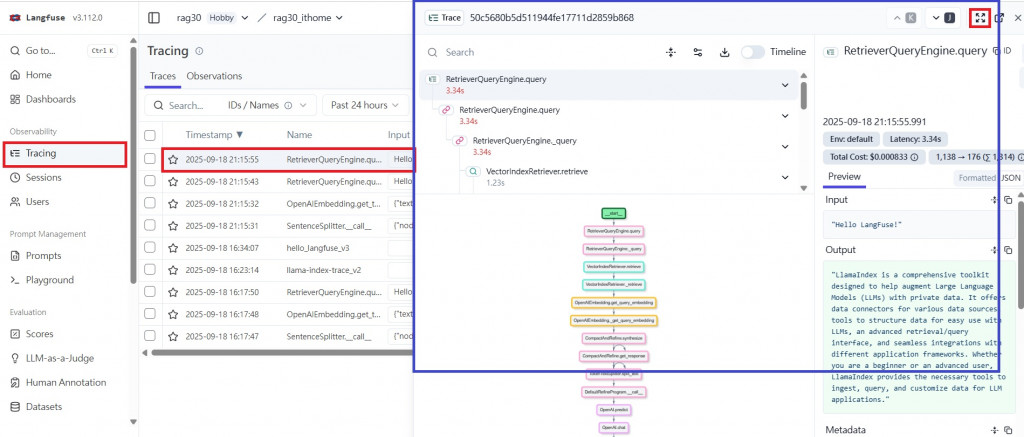Check the select-all header checkbox
The image size is (1024, 437).
[150, 135]
